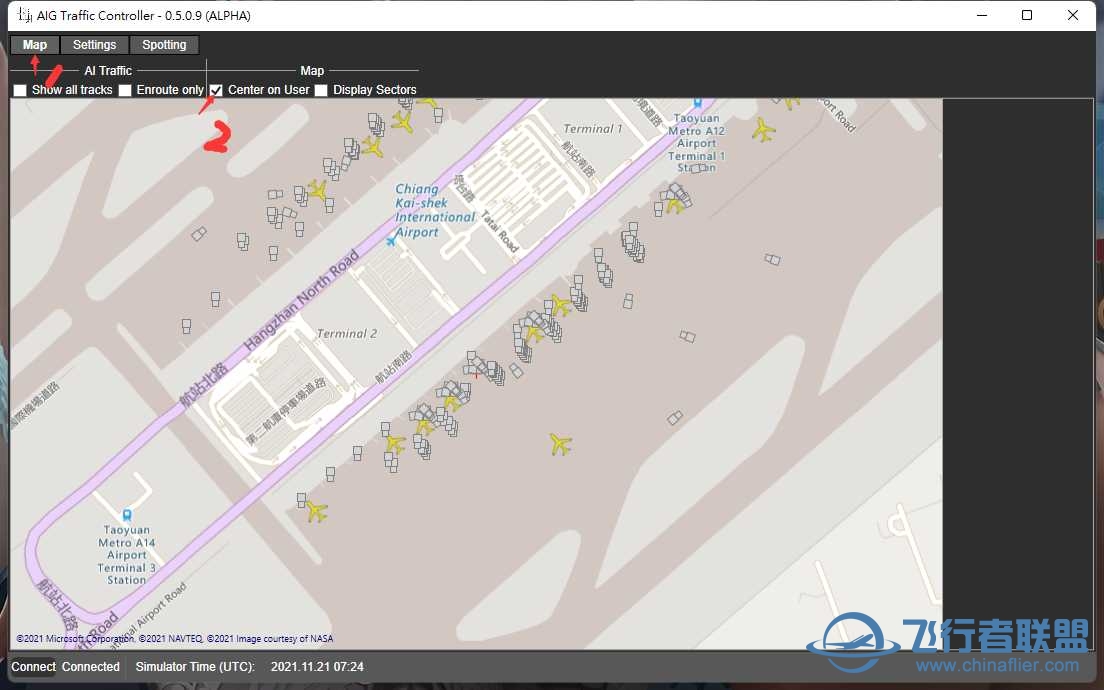This screenshot has height=690, width=1104.
Task: Select the isolated yellow aircraft on the open apron
Action: click(x=560, y=444)
